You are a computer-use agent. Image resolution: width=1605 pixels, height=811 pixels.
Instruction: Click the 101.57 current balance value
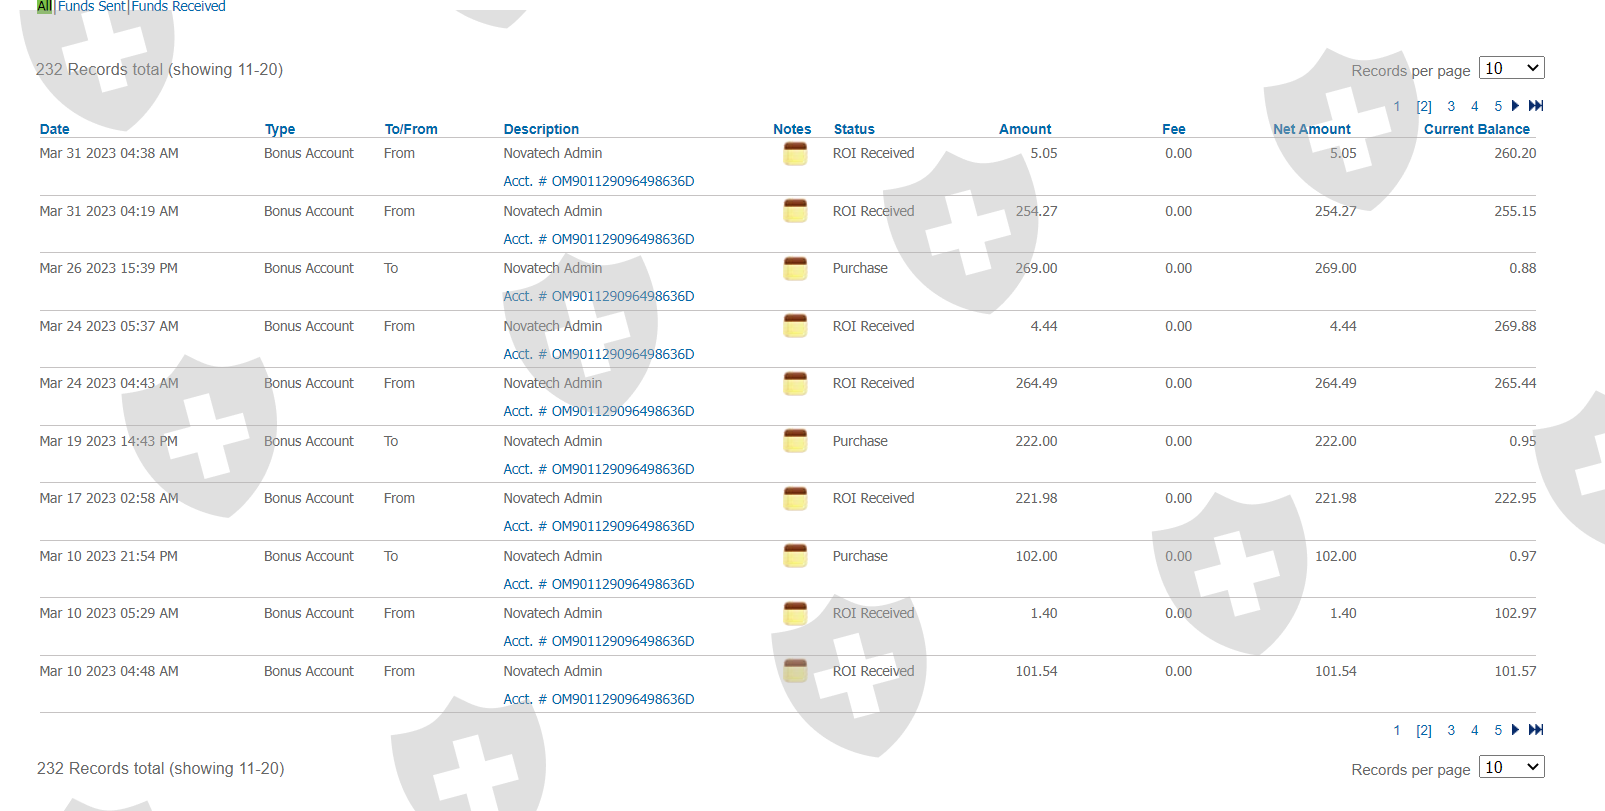pos(1515,671)
